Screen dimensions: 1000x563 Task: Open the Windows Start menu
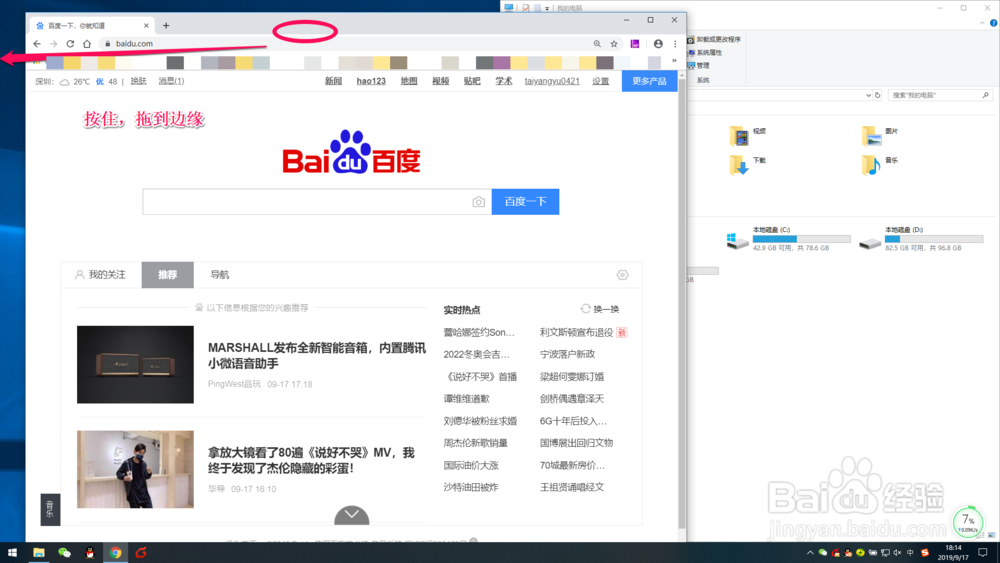(x=12, y=552)
